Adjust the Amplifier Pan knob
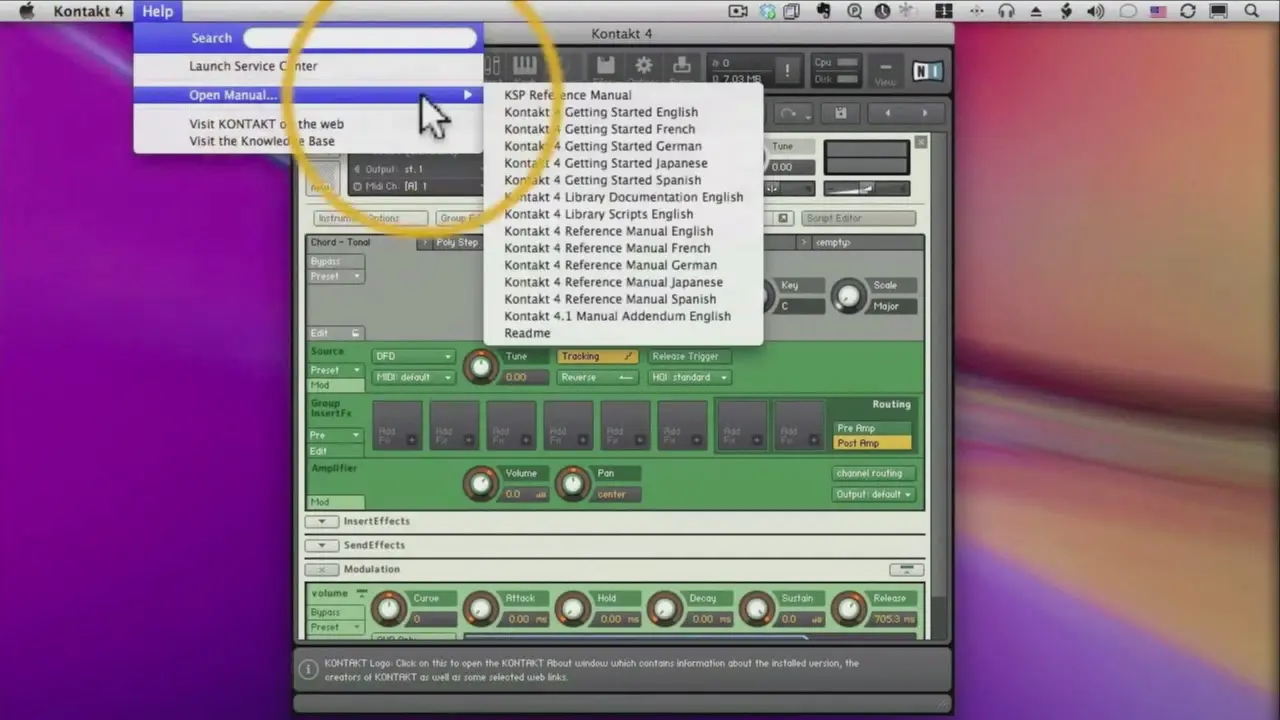 (572, 484)
